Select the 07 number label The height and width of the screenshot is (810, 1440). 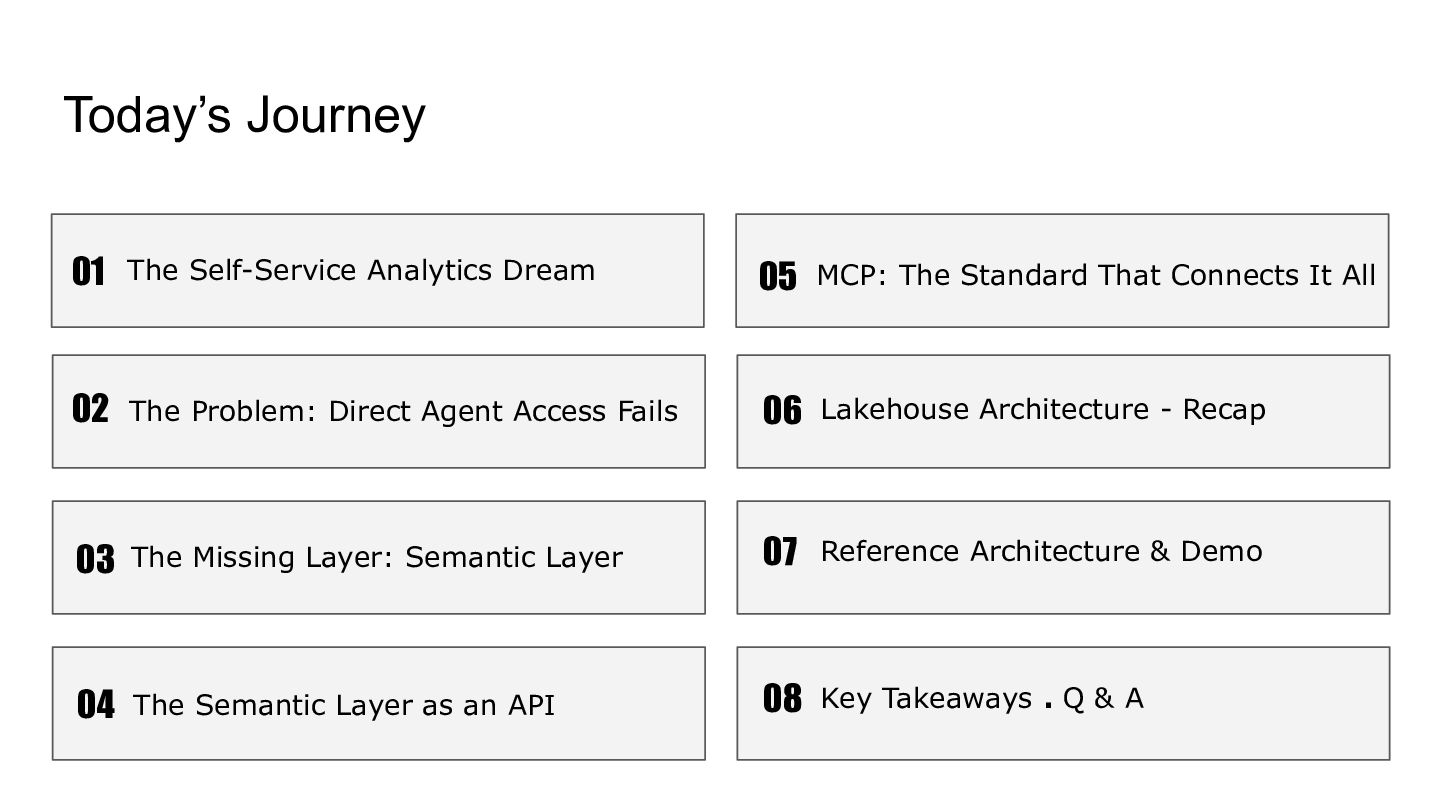(780, 551)
